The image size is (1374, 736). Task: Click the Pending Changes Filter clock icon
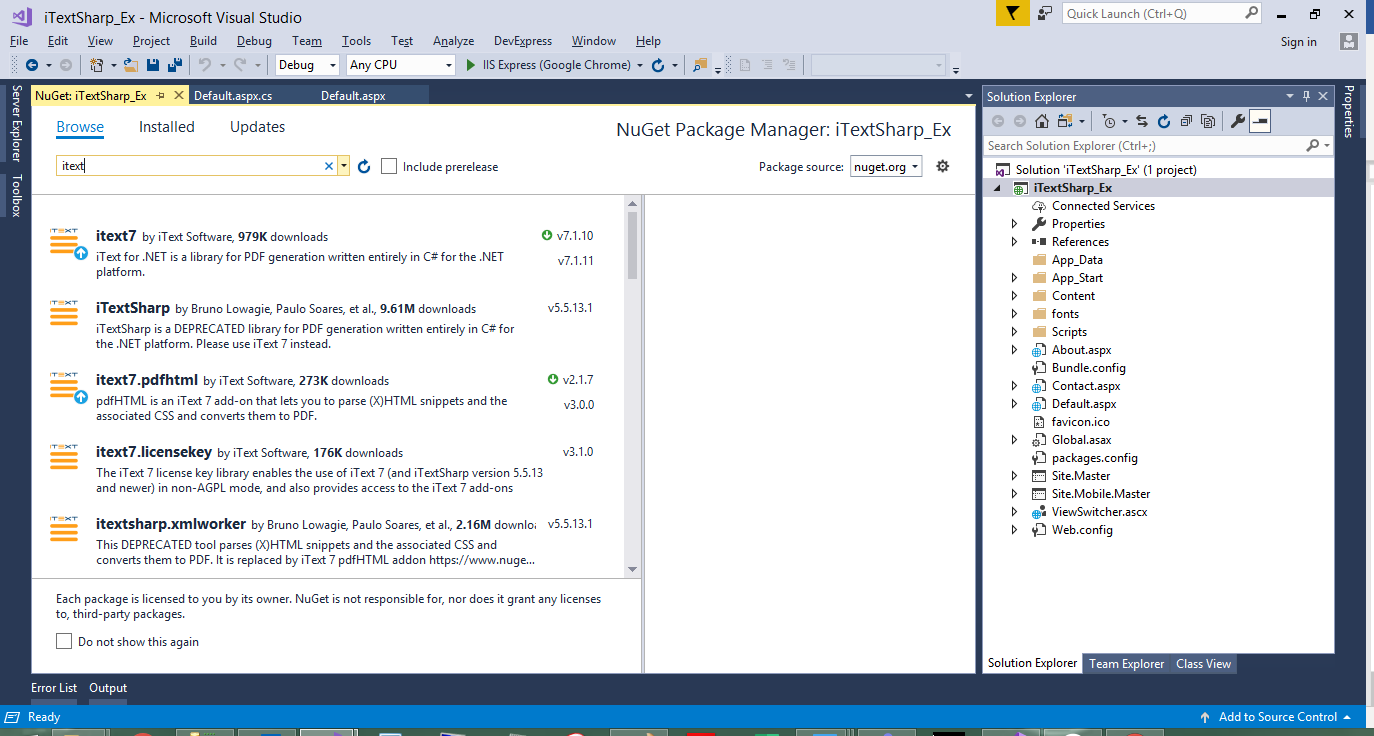point(1108,121)
